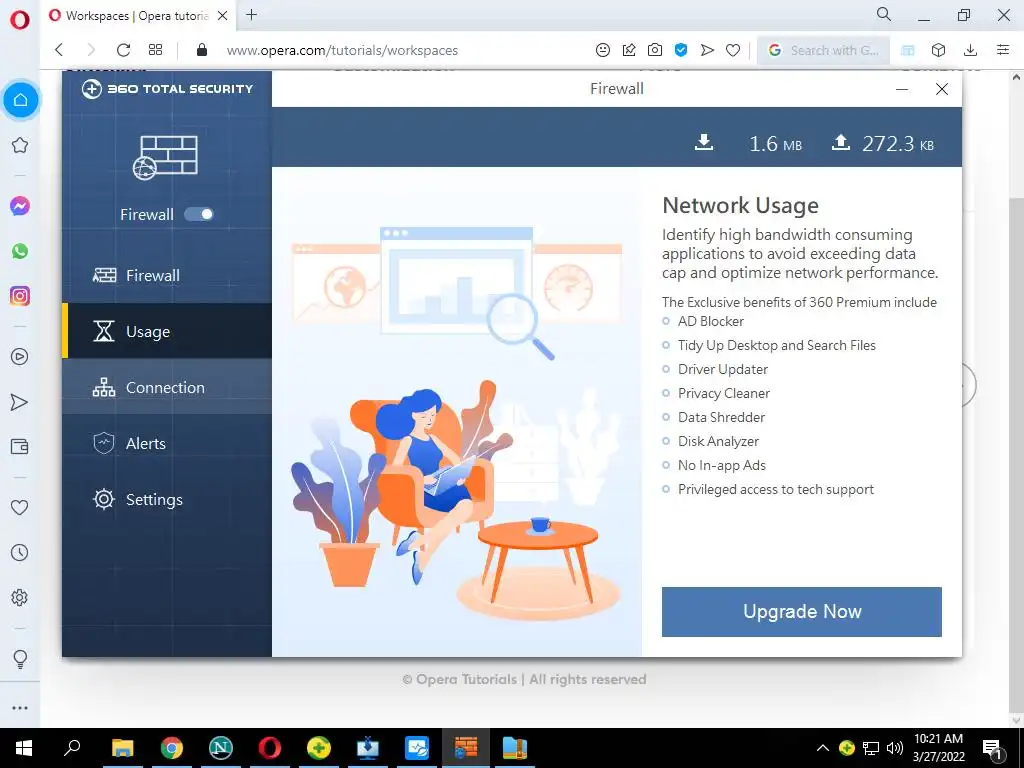
Task: Click the Connection network tree icon
Action: 103,387
